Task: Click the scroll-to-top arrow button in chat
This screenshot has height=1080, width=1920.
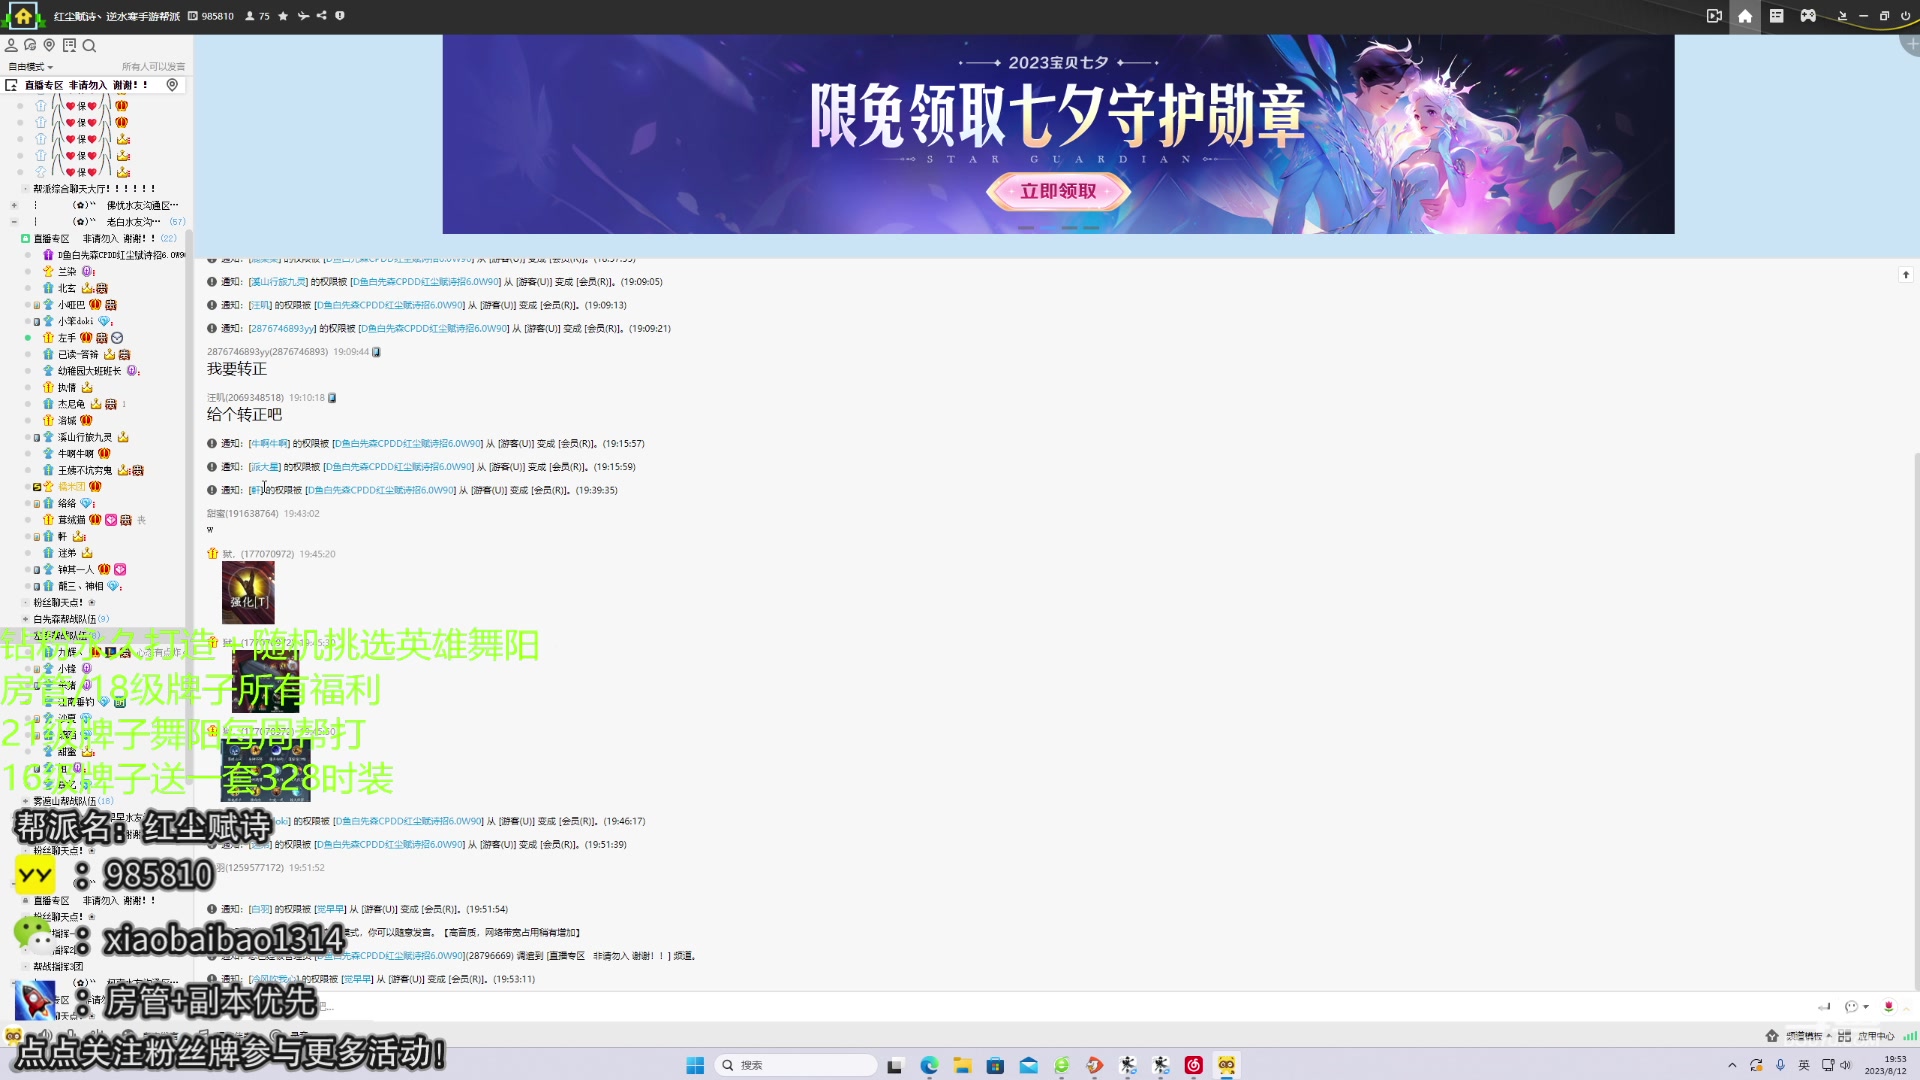Action: (x=1906, y=275)
